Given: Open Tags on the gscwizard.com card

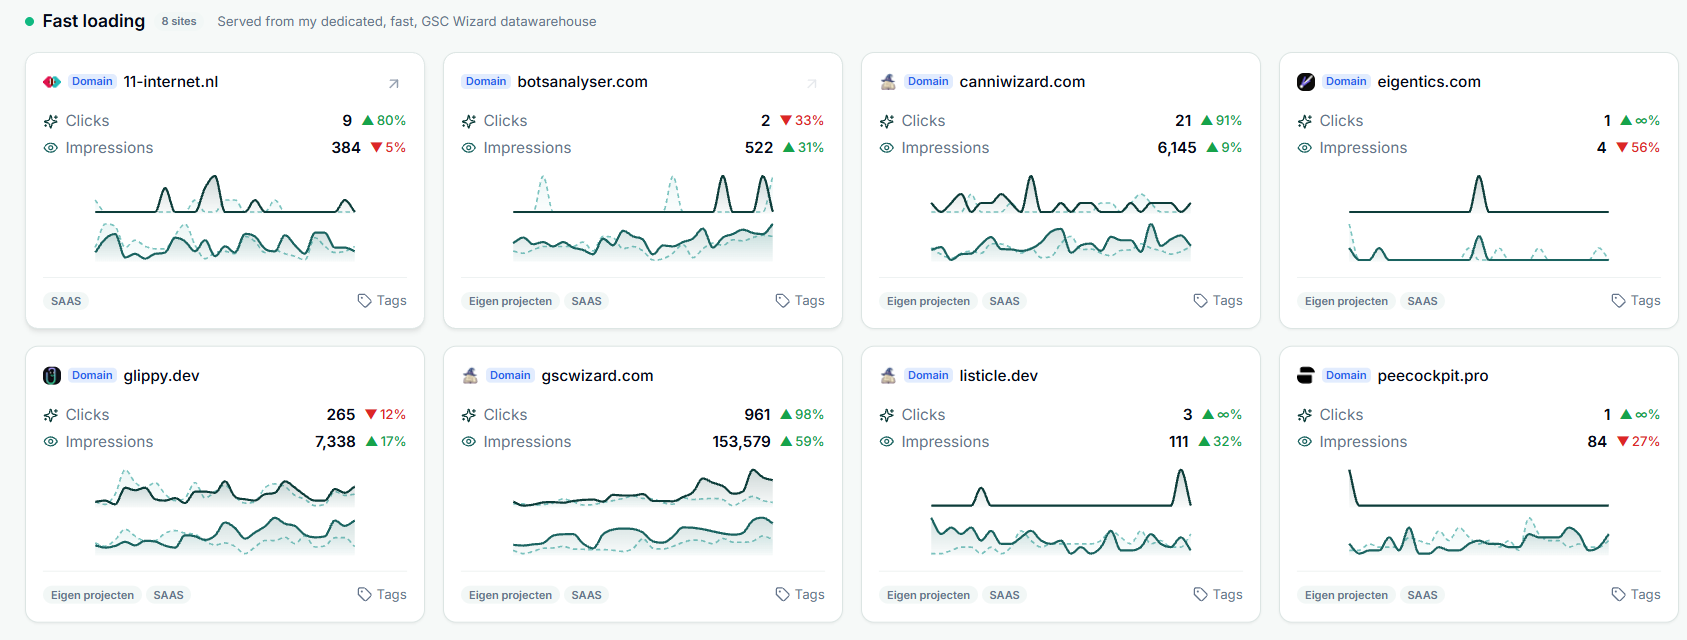Looking at the screenshot, I should [800, 595].
